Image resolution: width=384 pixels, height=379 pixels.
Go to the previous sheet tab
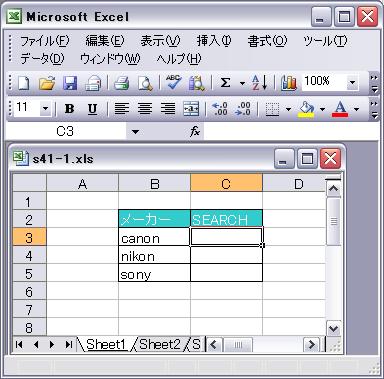pos(36,344)
